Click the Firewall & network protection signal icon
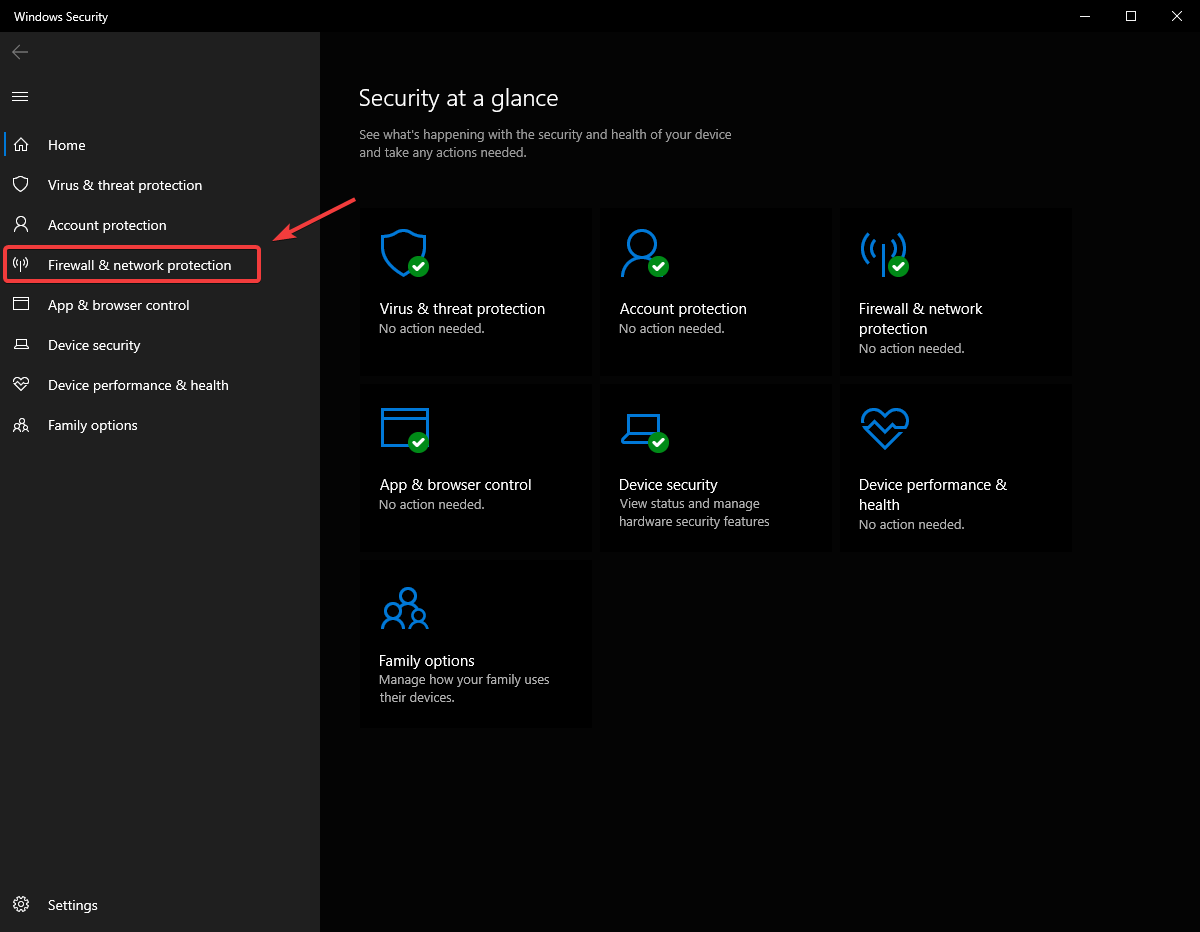Viewport: 1200px width, 932px height. (x=883, y=251)
